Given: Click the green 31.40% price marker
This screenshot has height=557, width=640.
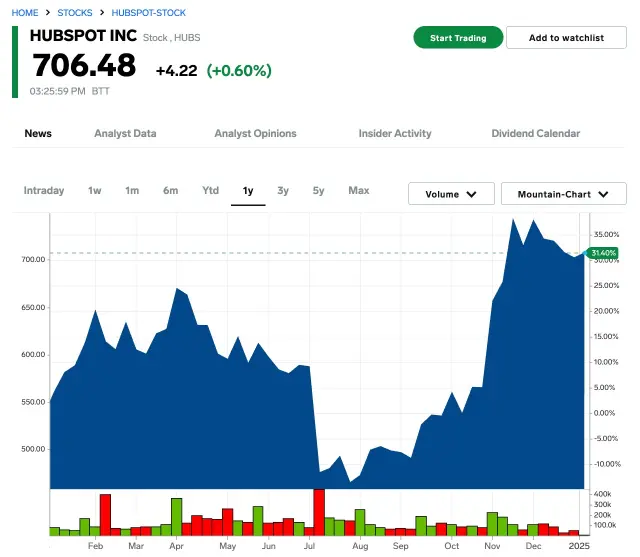Looking at the screenshot, I should click(x=603, y=253).
